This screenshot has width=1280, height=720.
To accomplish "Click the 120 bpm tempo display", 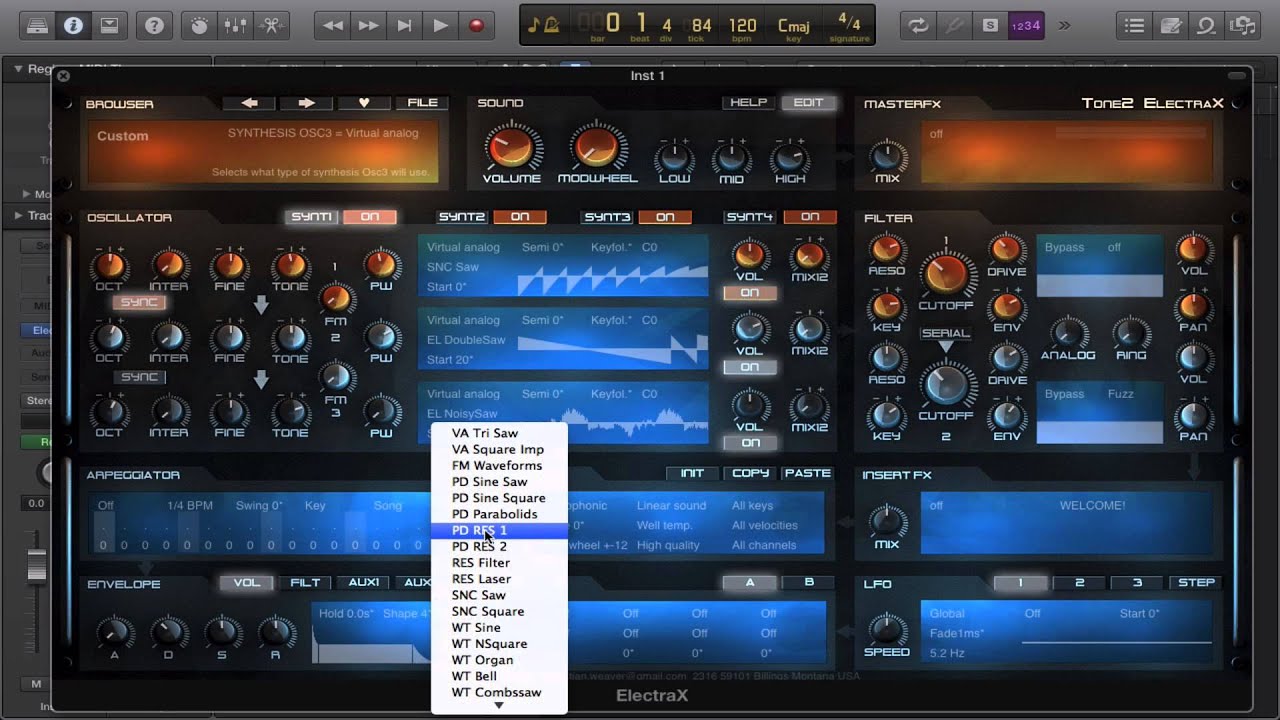I will [x=743, y=26].
